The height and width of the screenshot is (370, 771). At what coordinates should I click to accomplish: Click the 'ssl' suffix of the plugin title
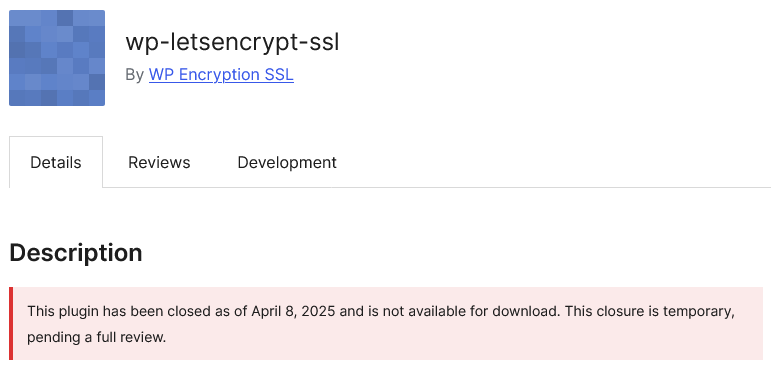click(324, 43)
